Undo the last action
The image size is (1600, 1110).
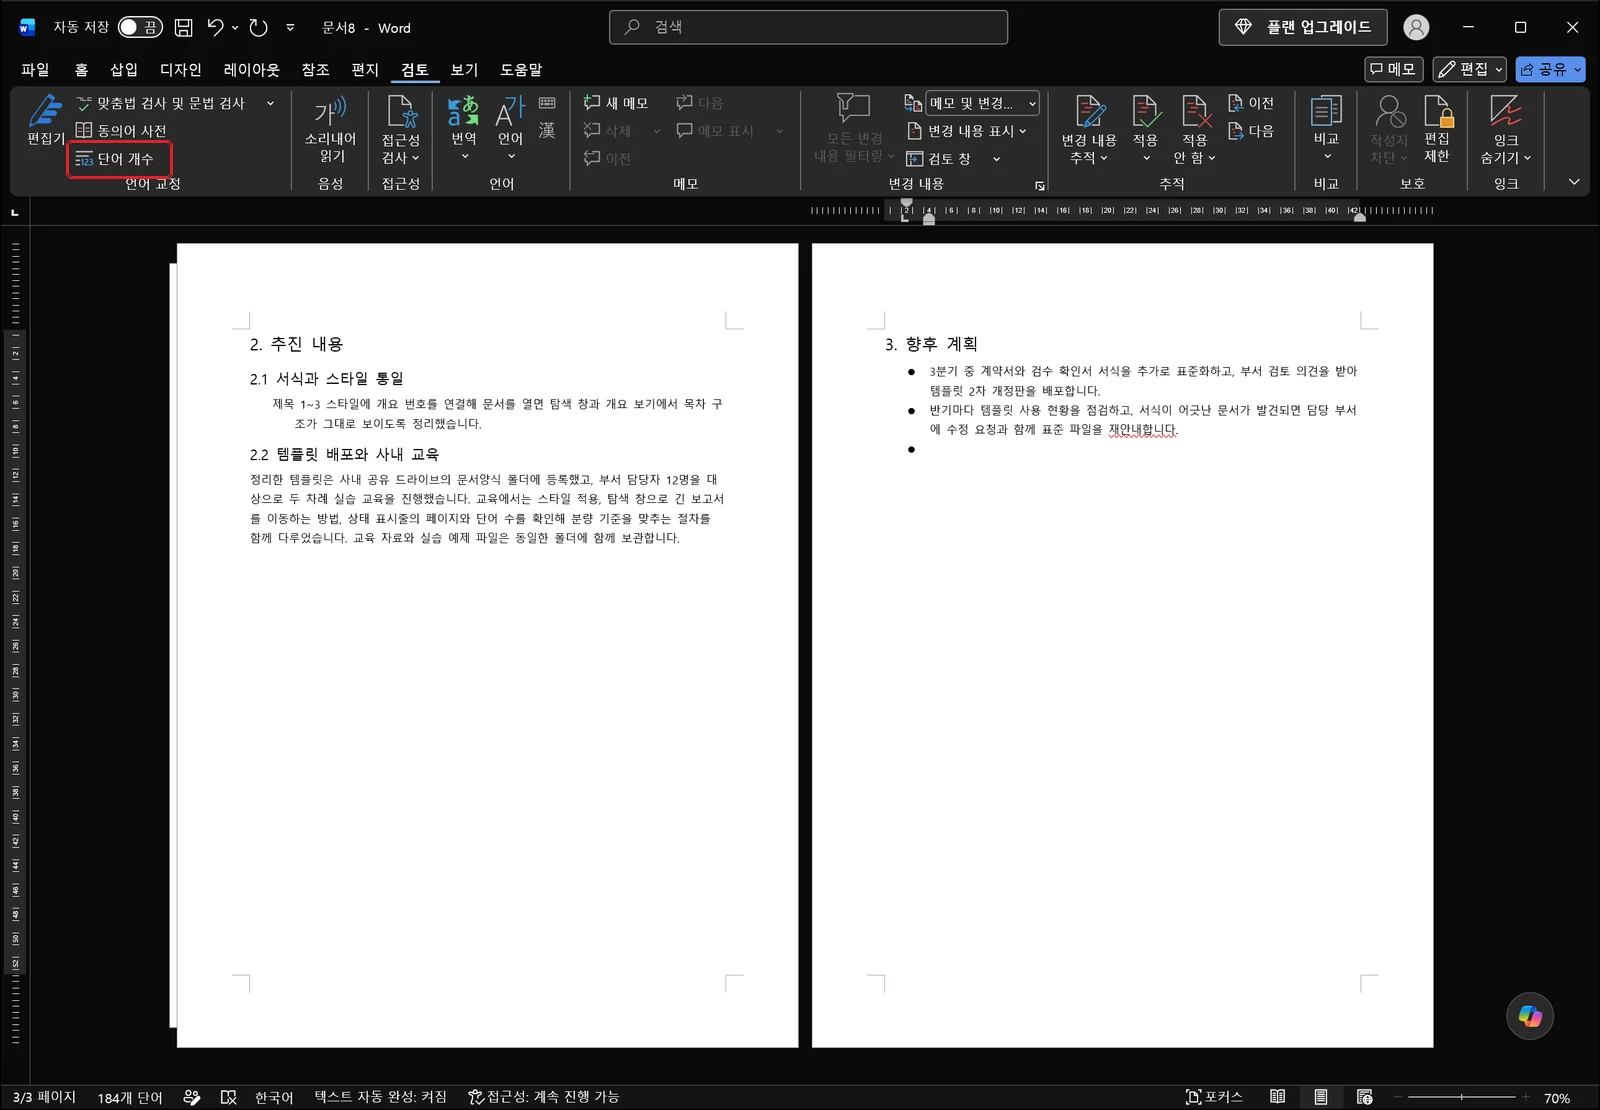216,28
